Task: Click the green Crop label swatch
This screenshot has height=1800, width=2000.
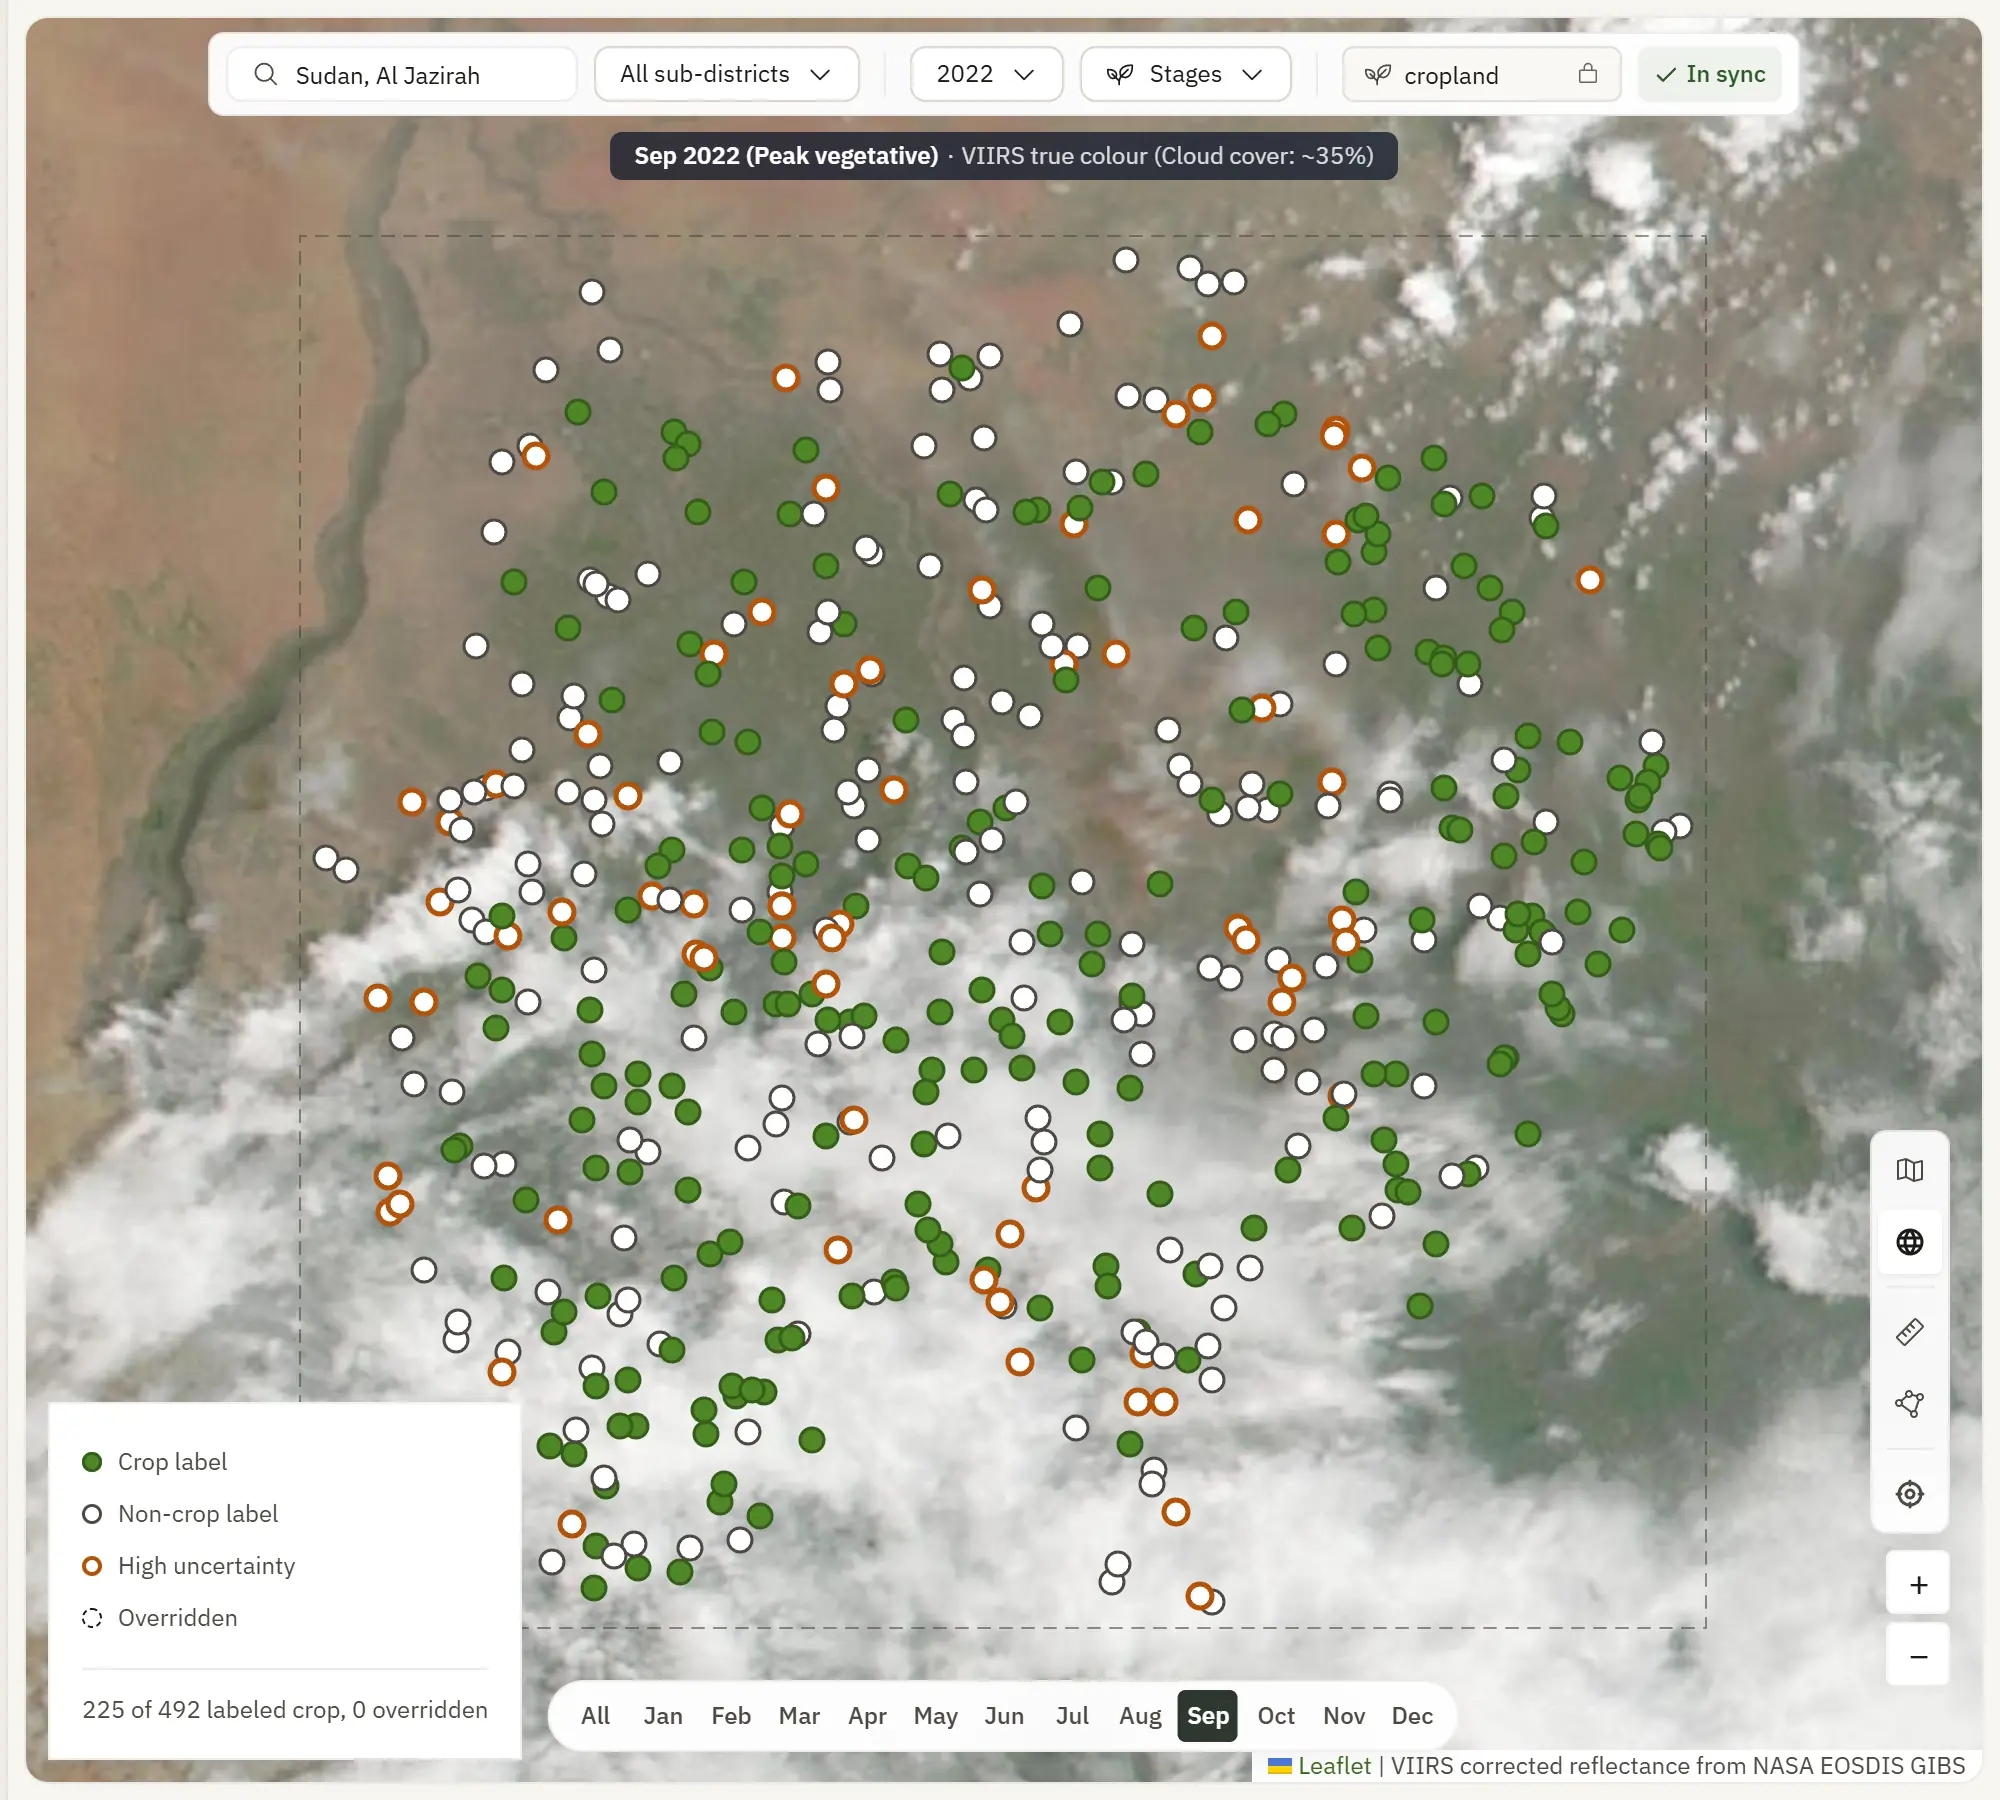Action: (x=92, y=1462)
